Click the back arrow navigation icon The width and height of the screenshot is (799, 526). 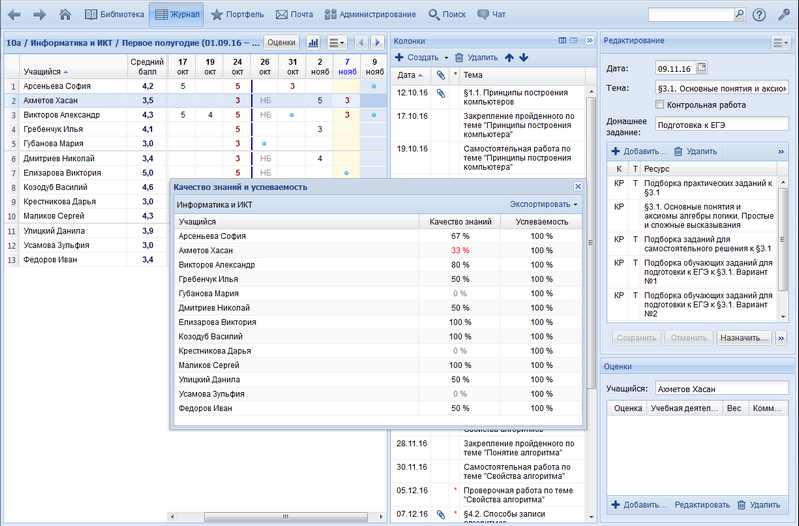coord(14,15)
